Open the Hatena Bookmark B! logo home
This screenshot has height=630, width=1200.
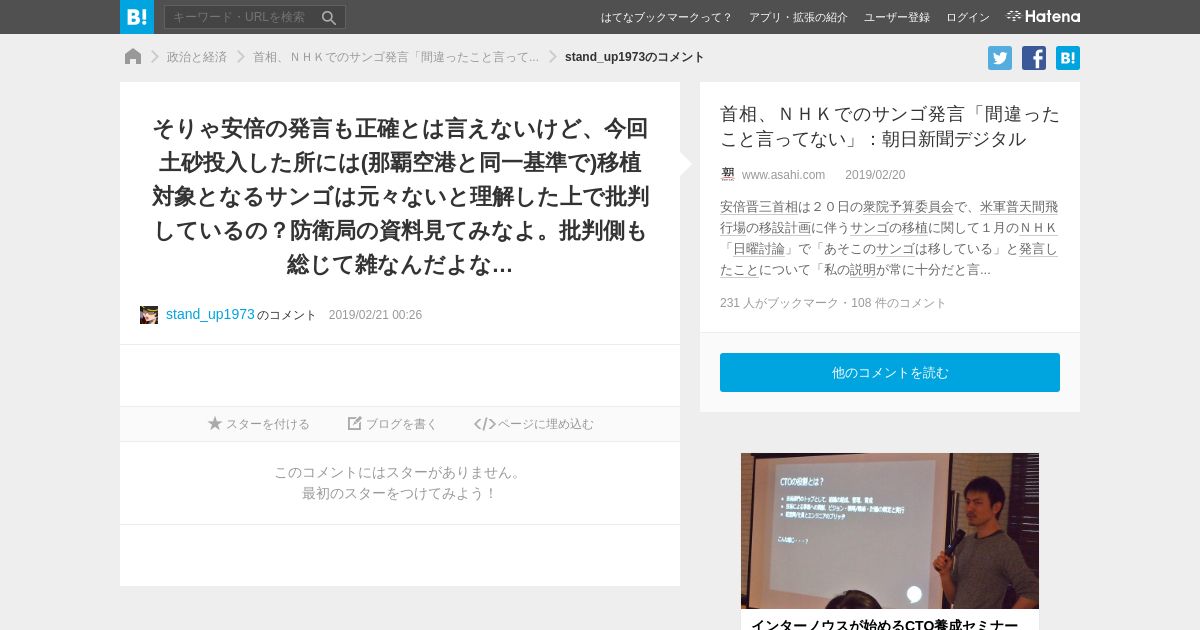(x=137, y=17)
